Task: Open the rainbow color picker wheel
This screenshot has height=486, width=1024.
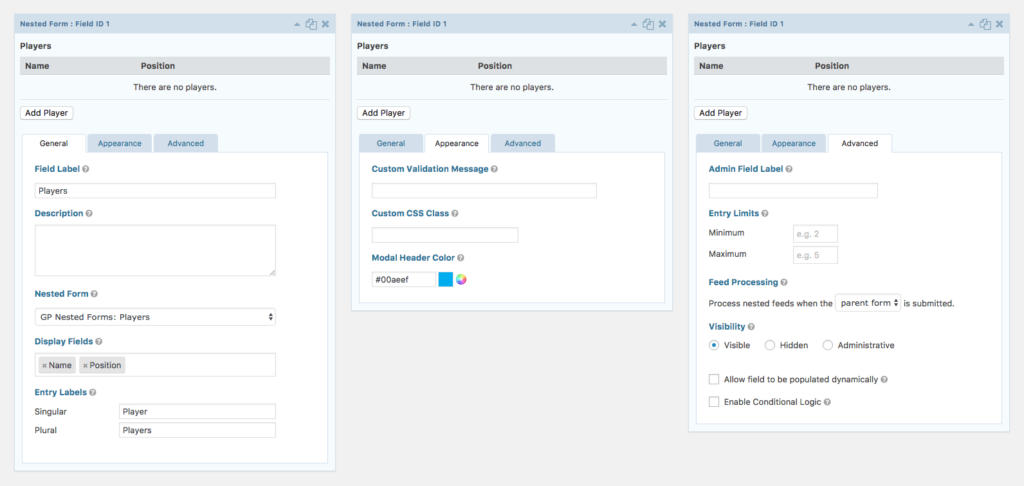Action: [462, 280]
